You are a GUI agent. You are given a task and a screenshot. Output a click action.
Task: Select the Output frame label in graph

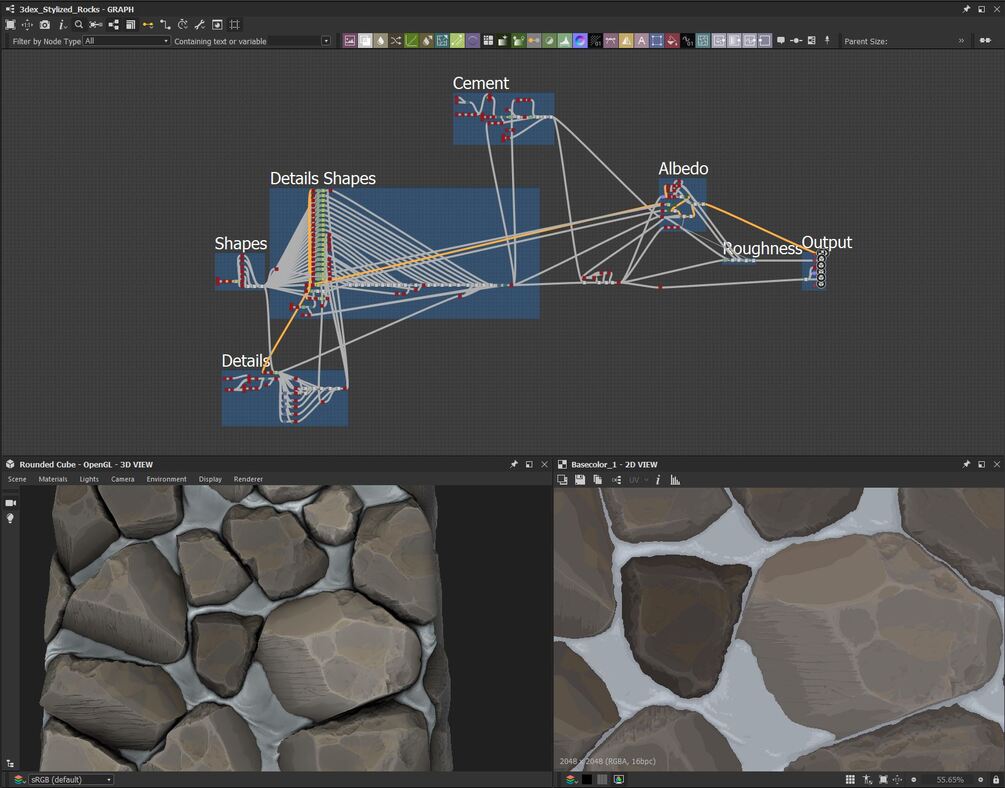[x=826, y=243]
